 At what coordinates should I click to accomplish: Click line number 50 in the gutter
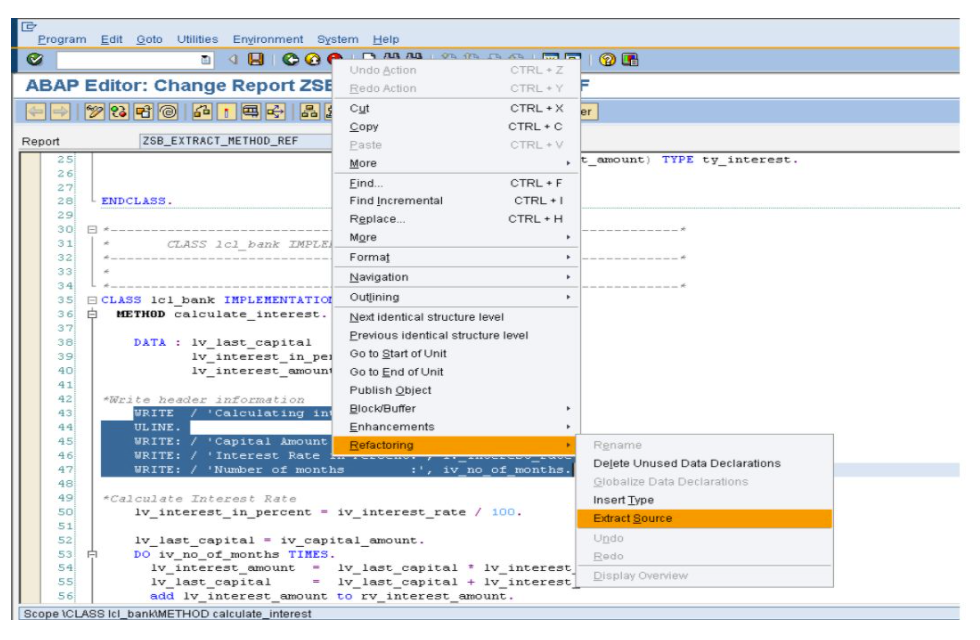tap(66, 512)
